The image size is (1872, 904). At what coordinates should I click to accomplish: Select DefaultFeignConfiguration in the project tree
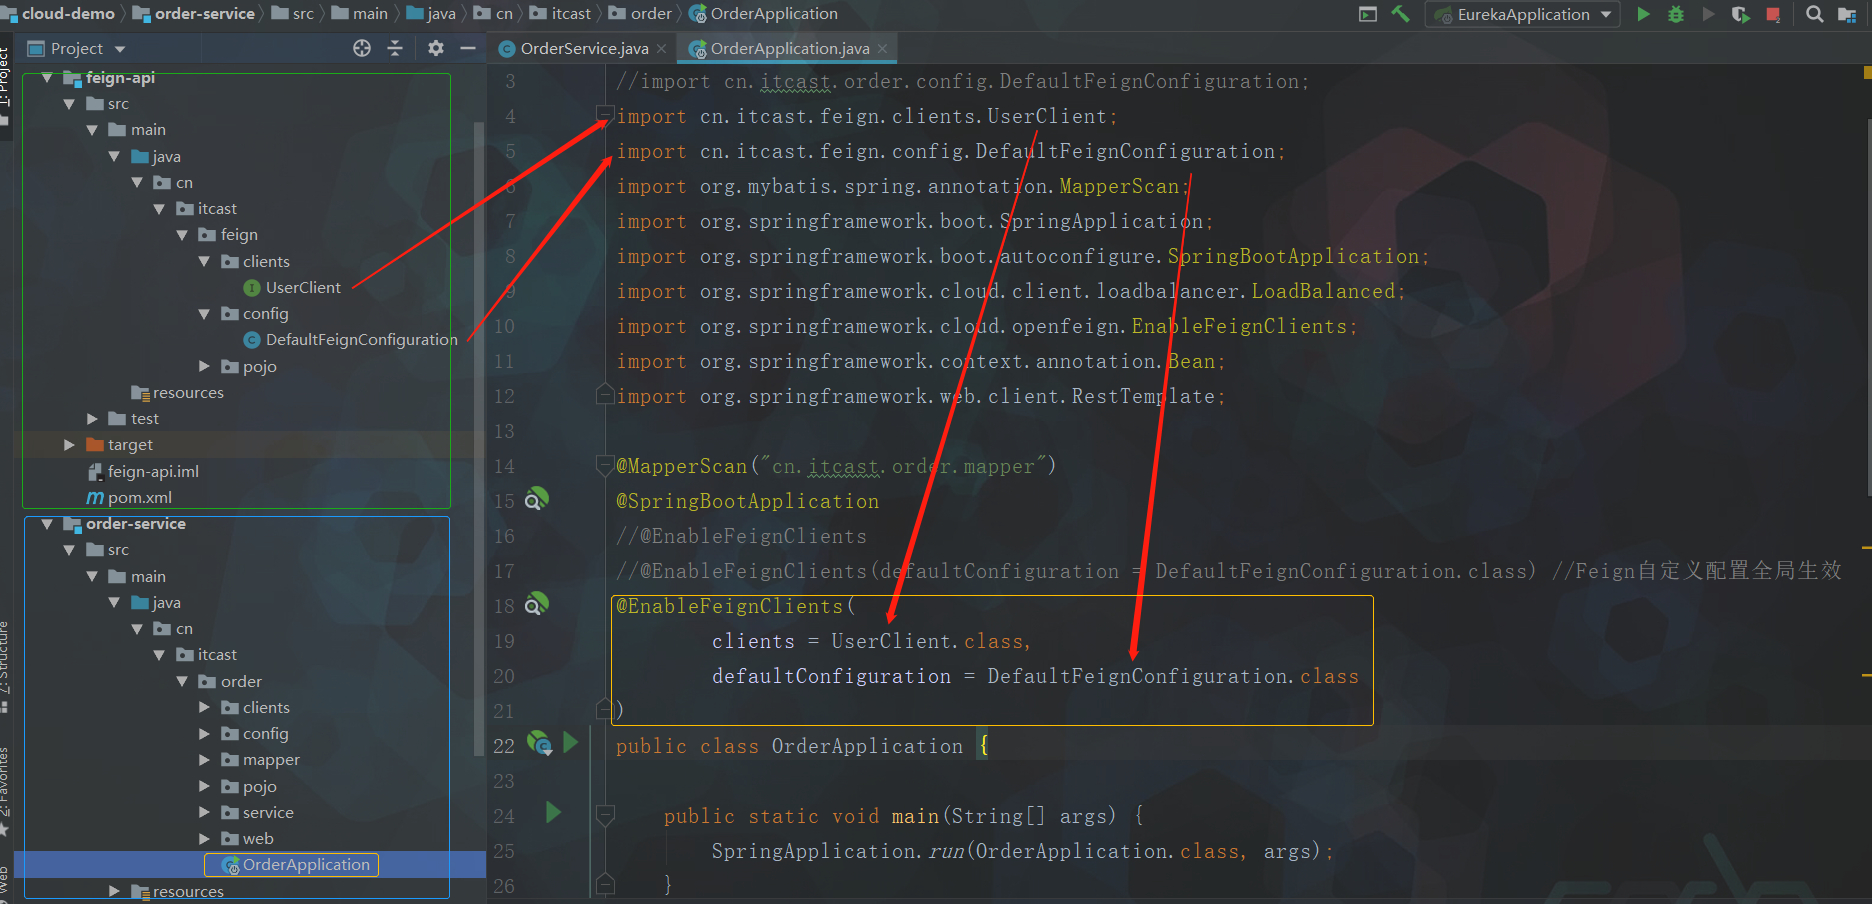pyautogui.click(x=362, y=340)
